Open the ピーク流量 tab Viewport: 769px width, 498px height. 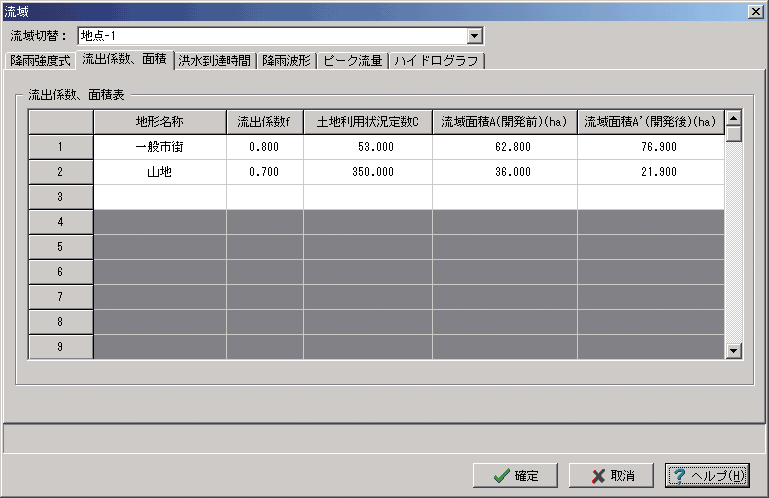(353, 61)
